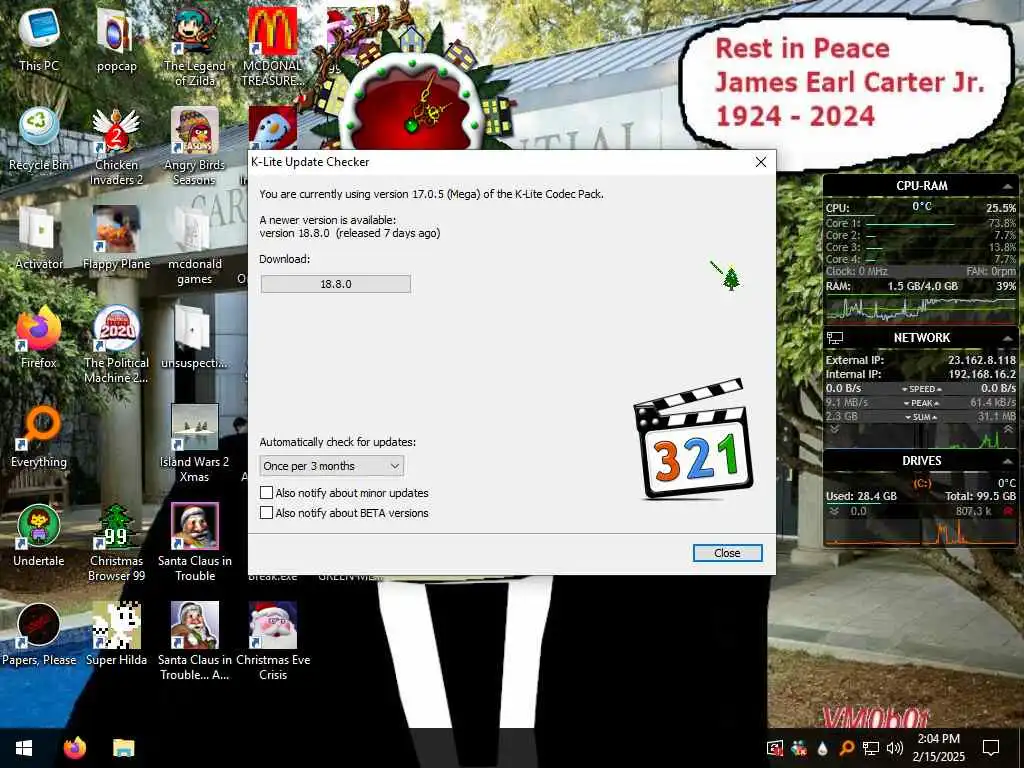Screen dimensions: 1024x768
Task: Select the popcap desktop icon
Action: (116, 40)
